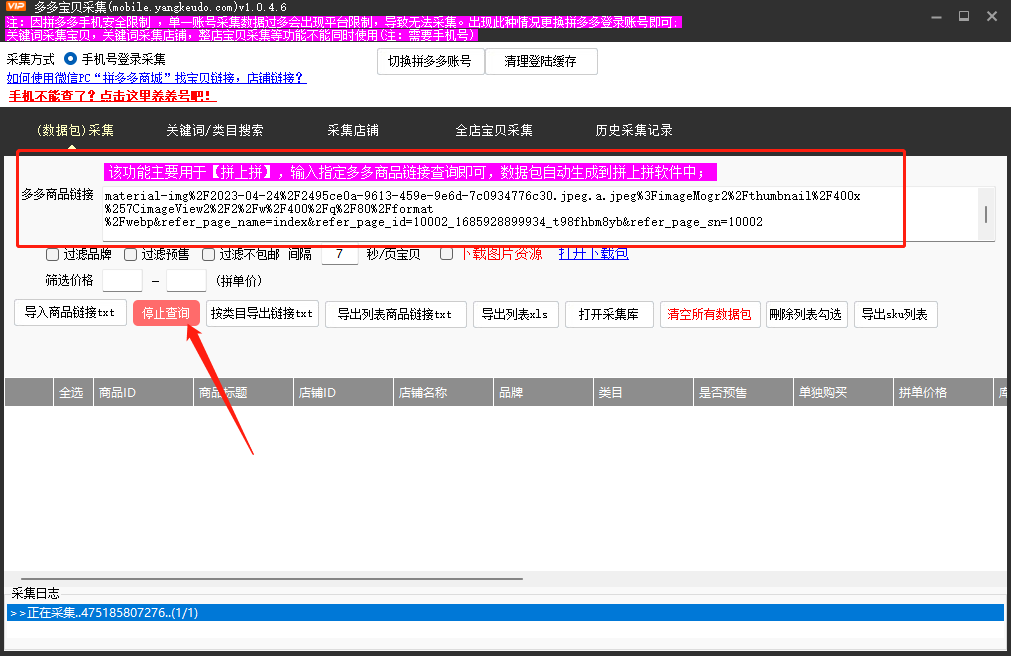1011x656 pixels.
Task: Click 清理登陆缓存 button
Action: point(541,61)
